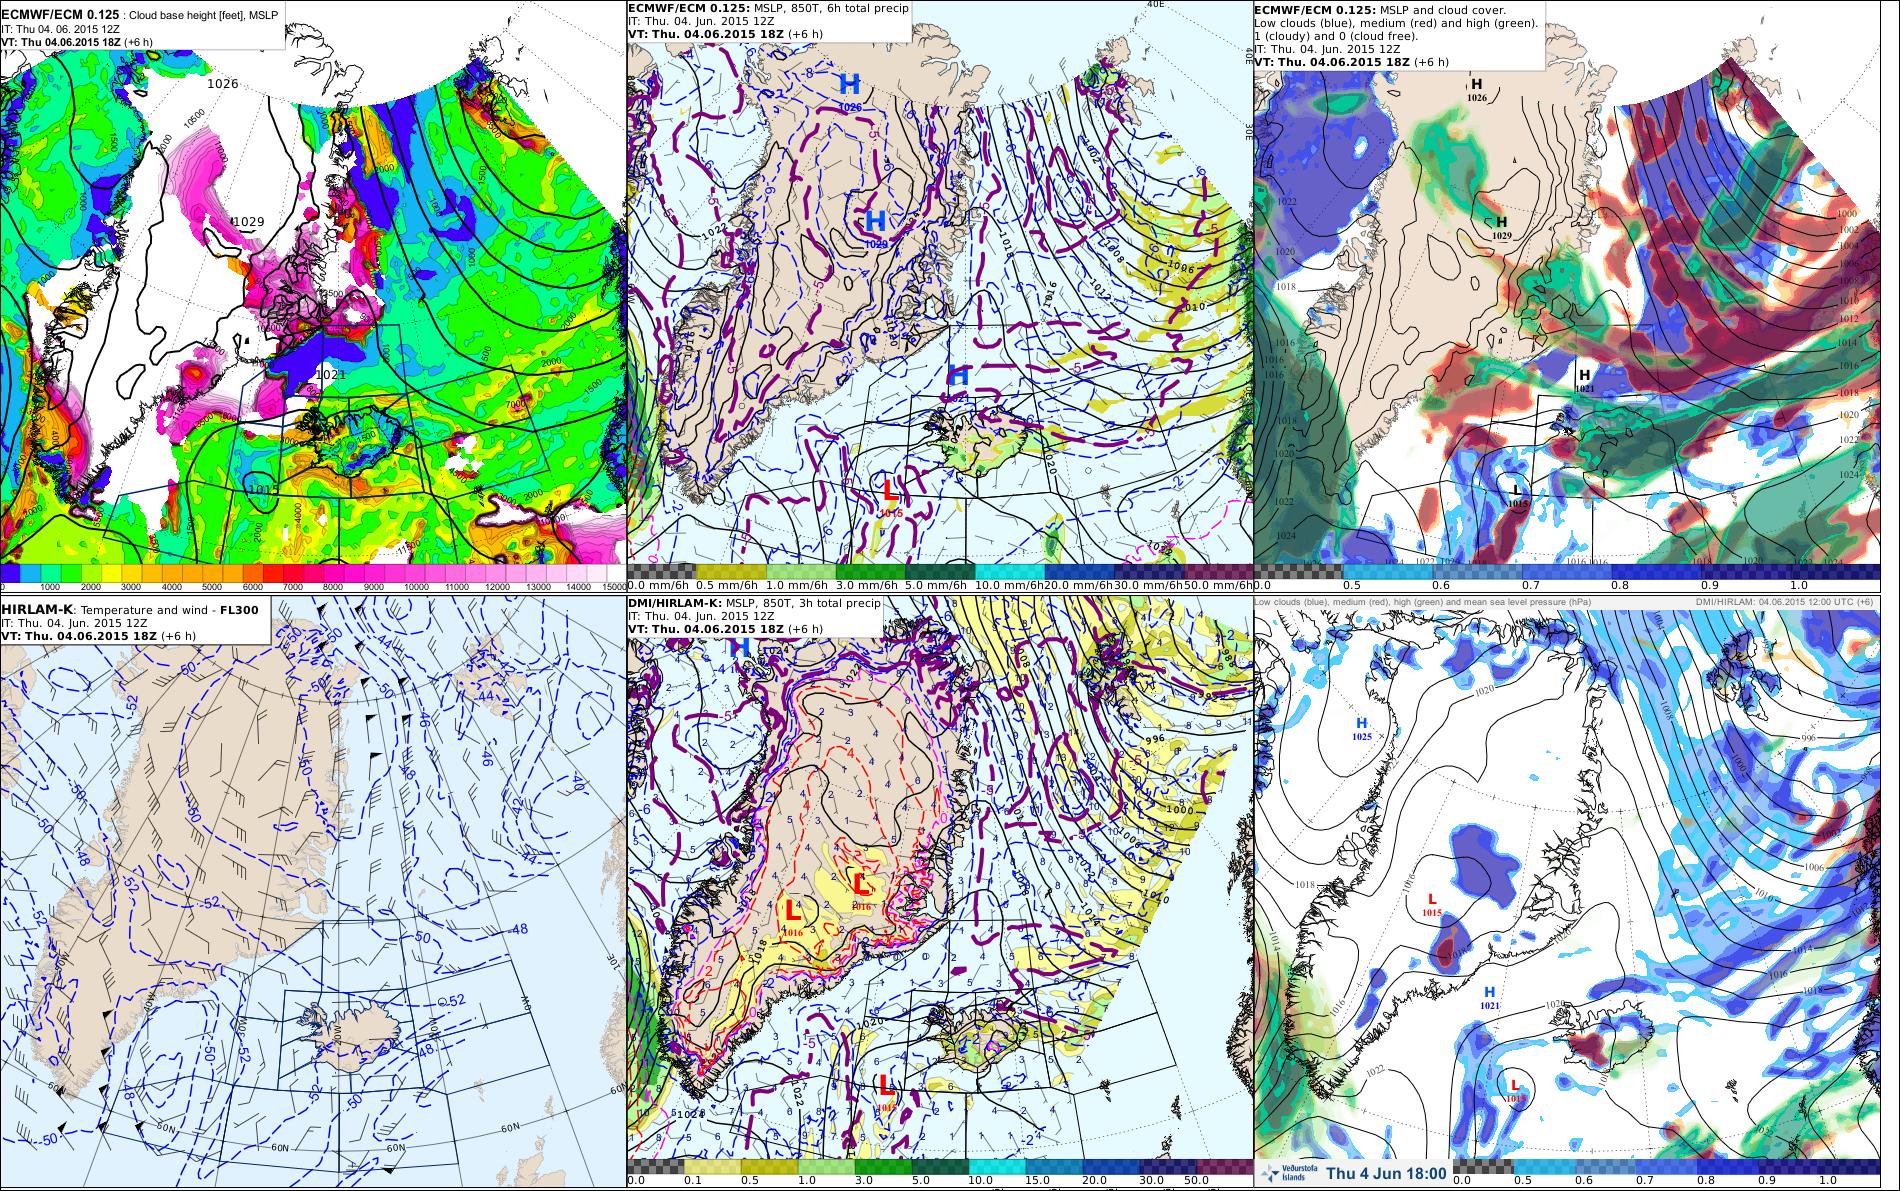
Task: Click blue H marker atop DMI/HIRLAM-K precip map
Action: pos(741,648)
